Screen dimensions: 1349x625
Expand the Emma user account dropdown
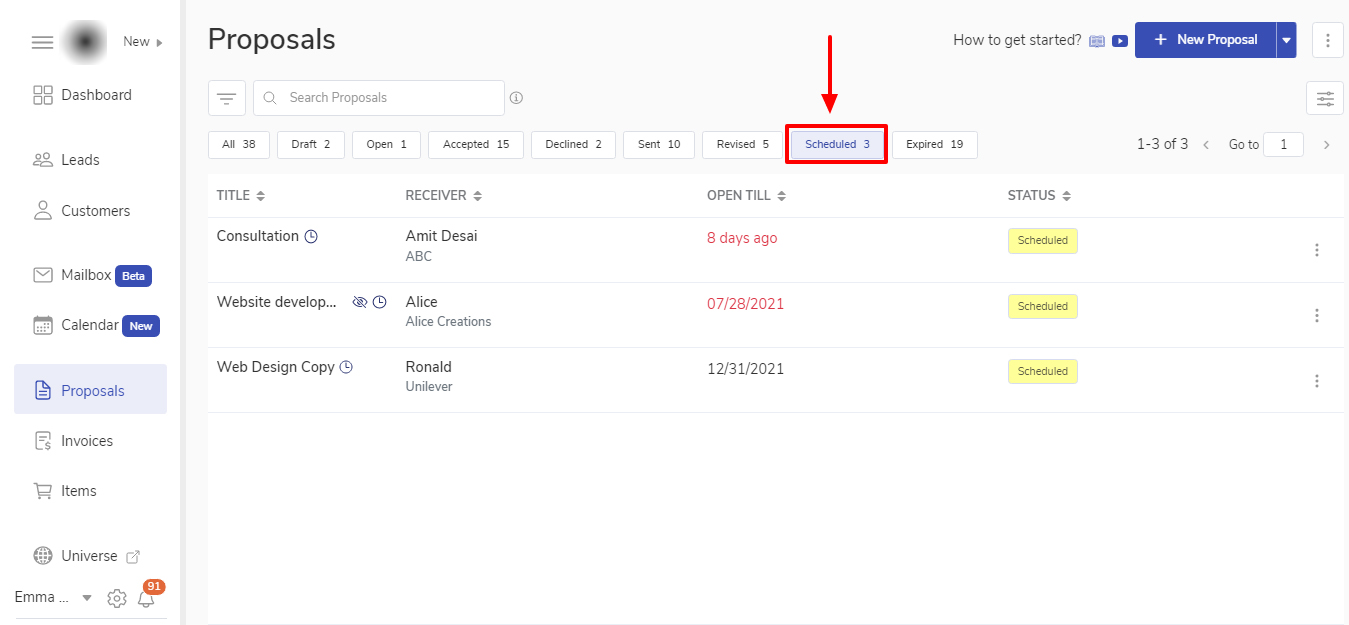[x=87, y=598]
